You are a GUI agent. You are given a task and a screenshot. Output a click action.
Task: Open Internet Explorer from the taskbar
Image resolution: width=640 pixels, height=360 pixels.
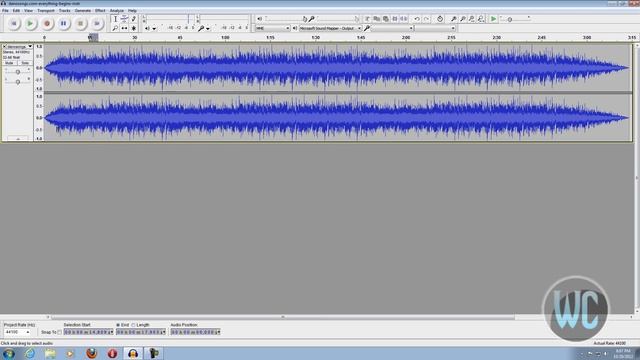29,353
